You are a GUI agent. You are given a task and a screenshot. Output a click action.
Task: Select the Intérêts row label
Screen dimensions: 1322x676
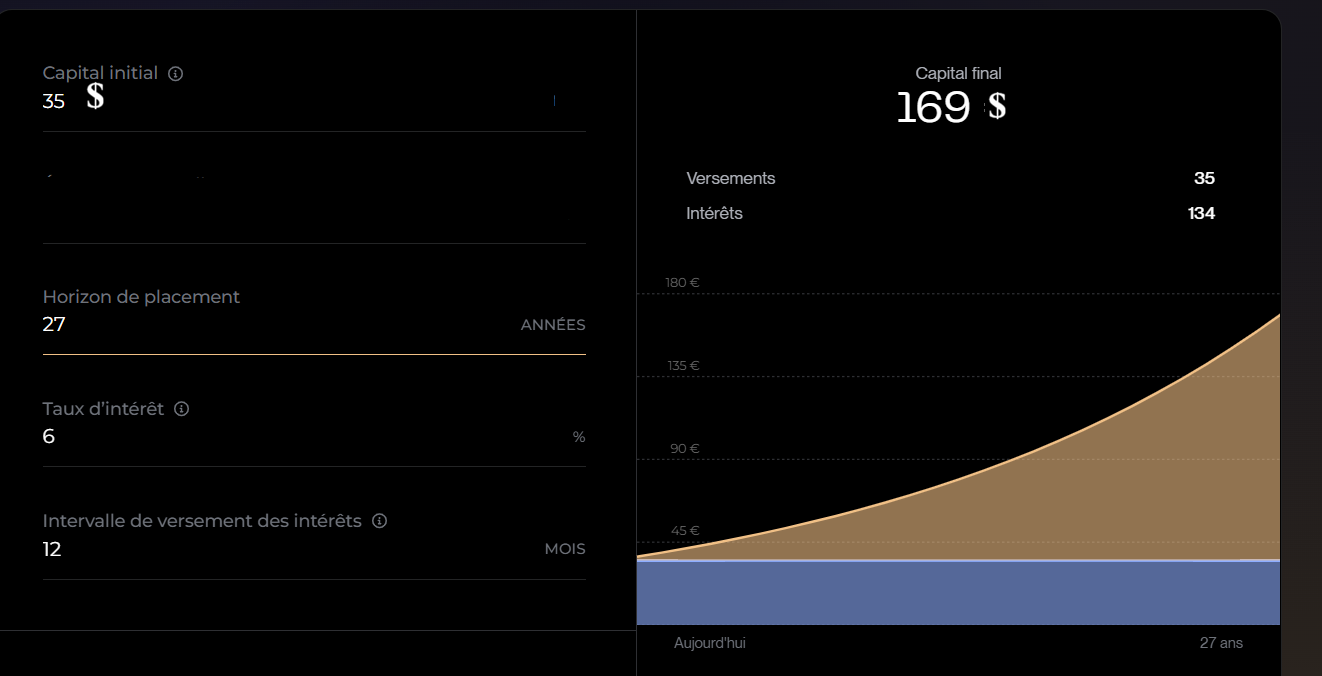(714, 213)
